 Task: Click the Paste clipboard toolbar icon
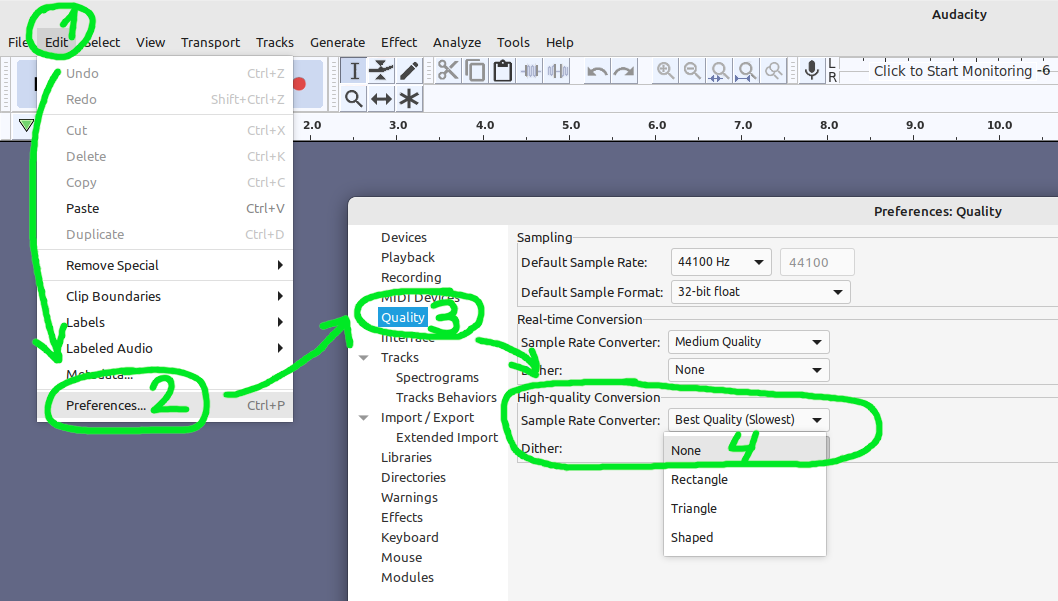[x=502, y=71]
